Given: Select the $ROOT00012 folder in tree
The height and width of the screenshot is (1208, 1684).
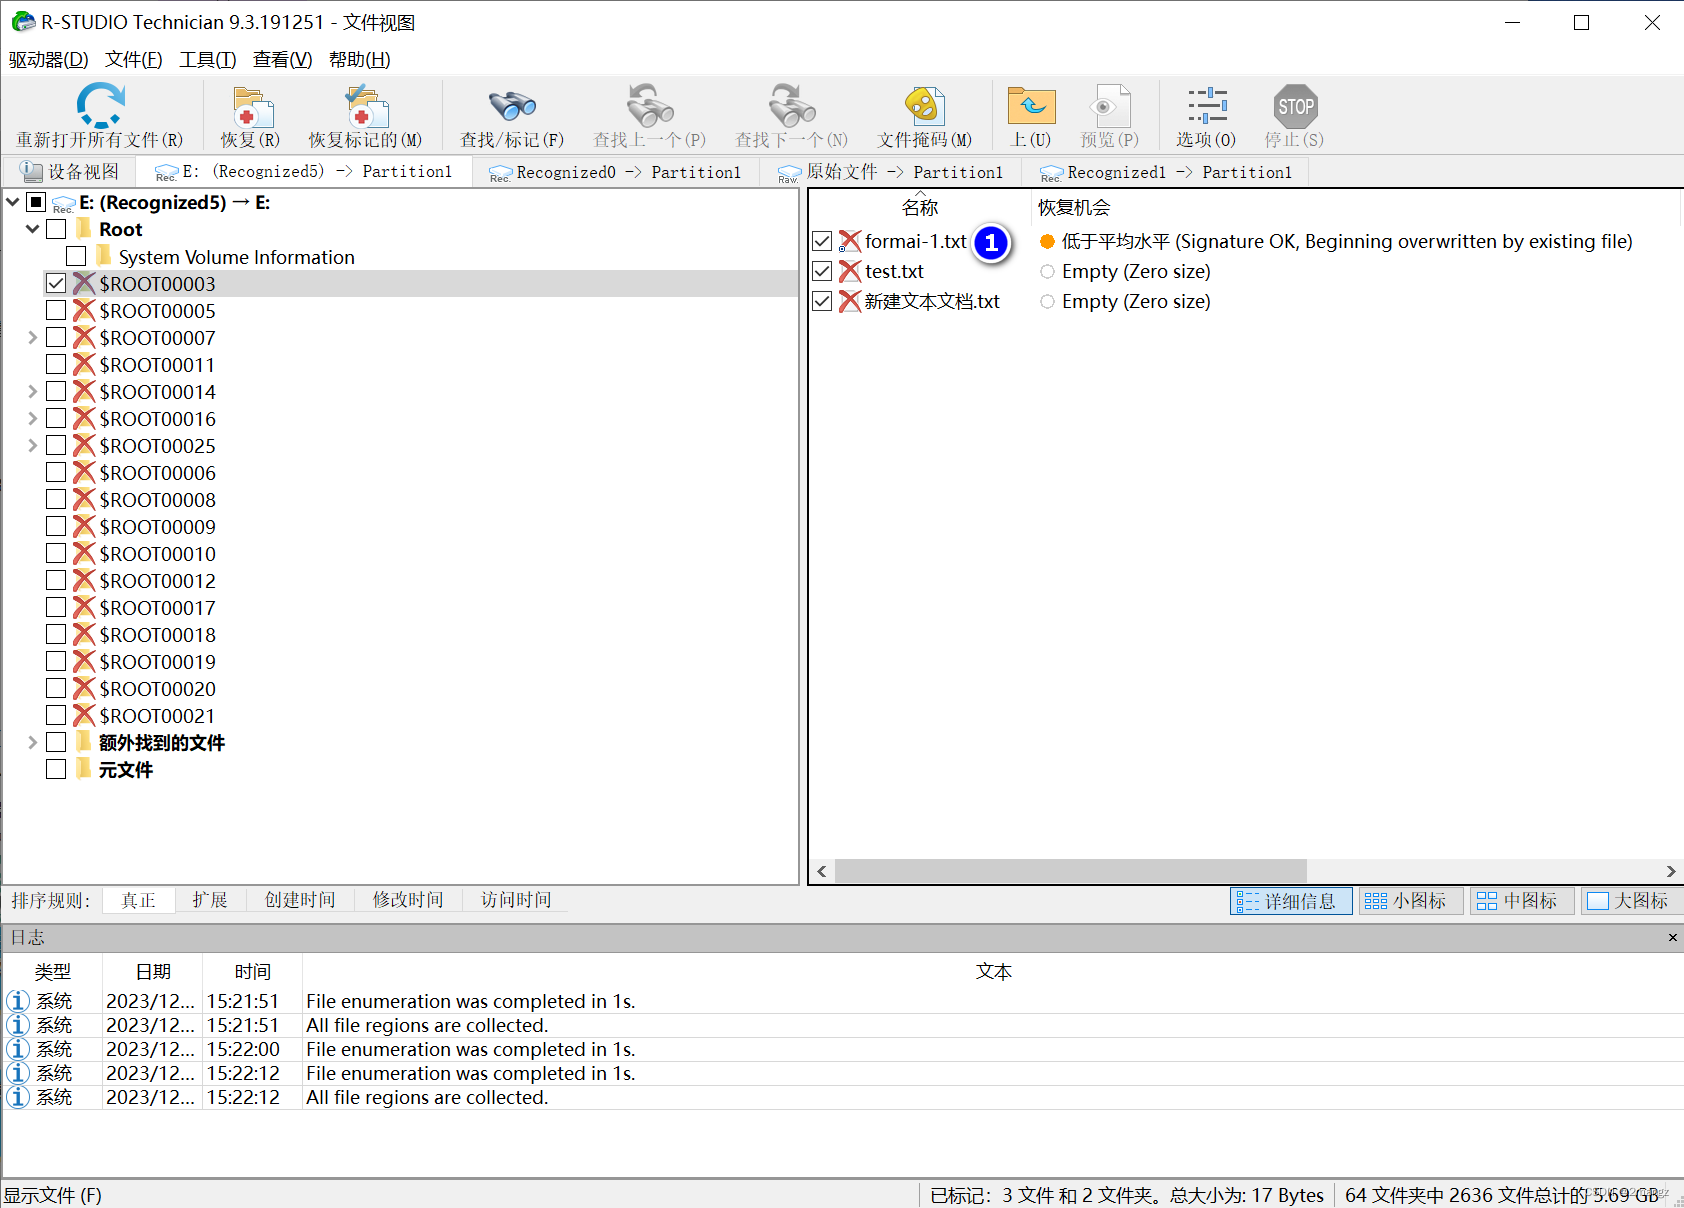Looking at the screenshot, I should pyautogui.click(x=157, y=580).
